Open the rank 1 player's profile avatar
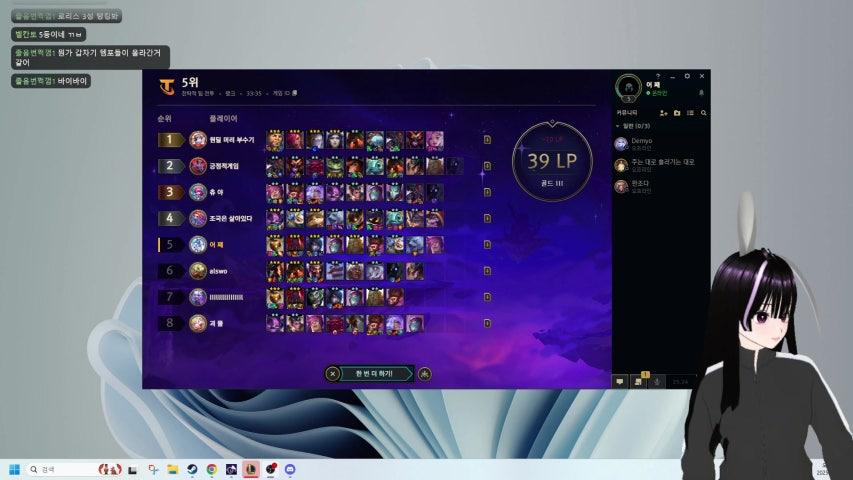Screen dimensions: 853x480 click(197, 140)
